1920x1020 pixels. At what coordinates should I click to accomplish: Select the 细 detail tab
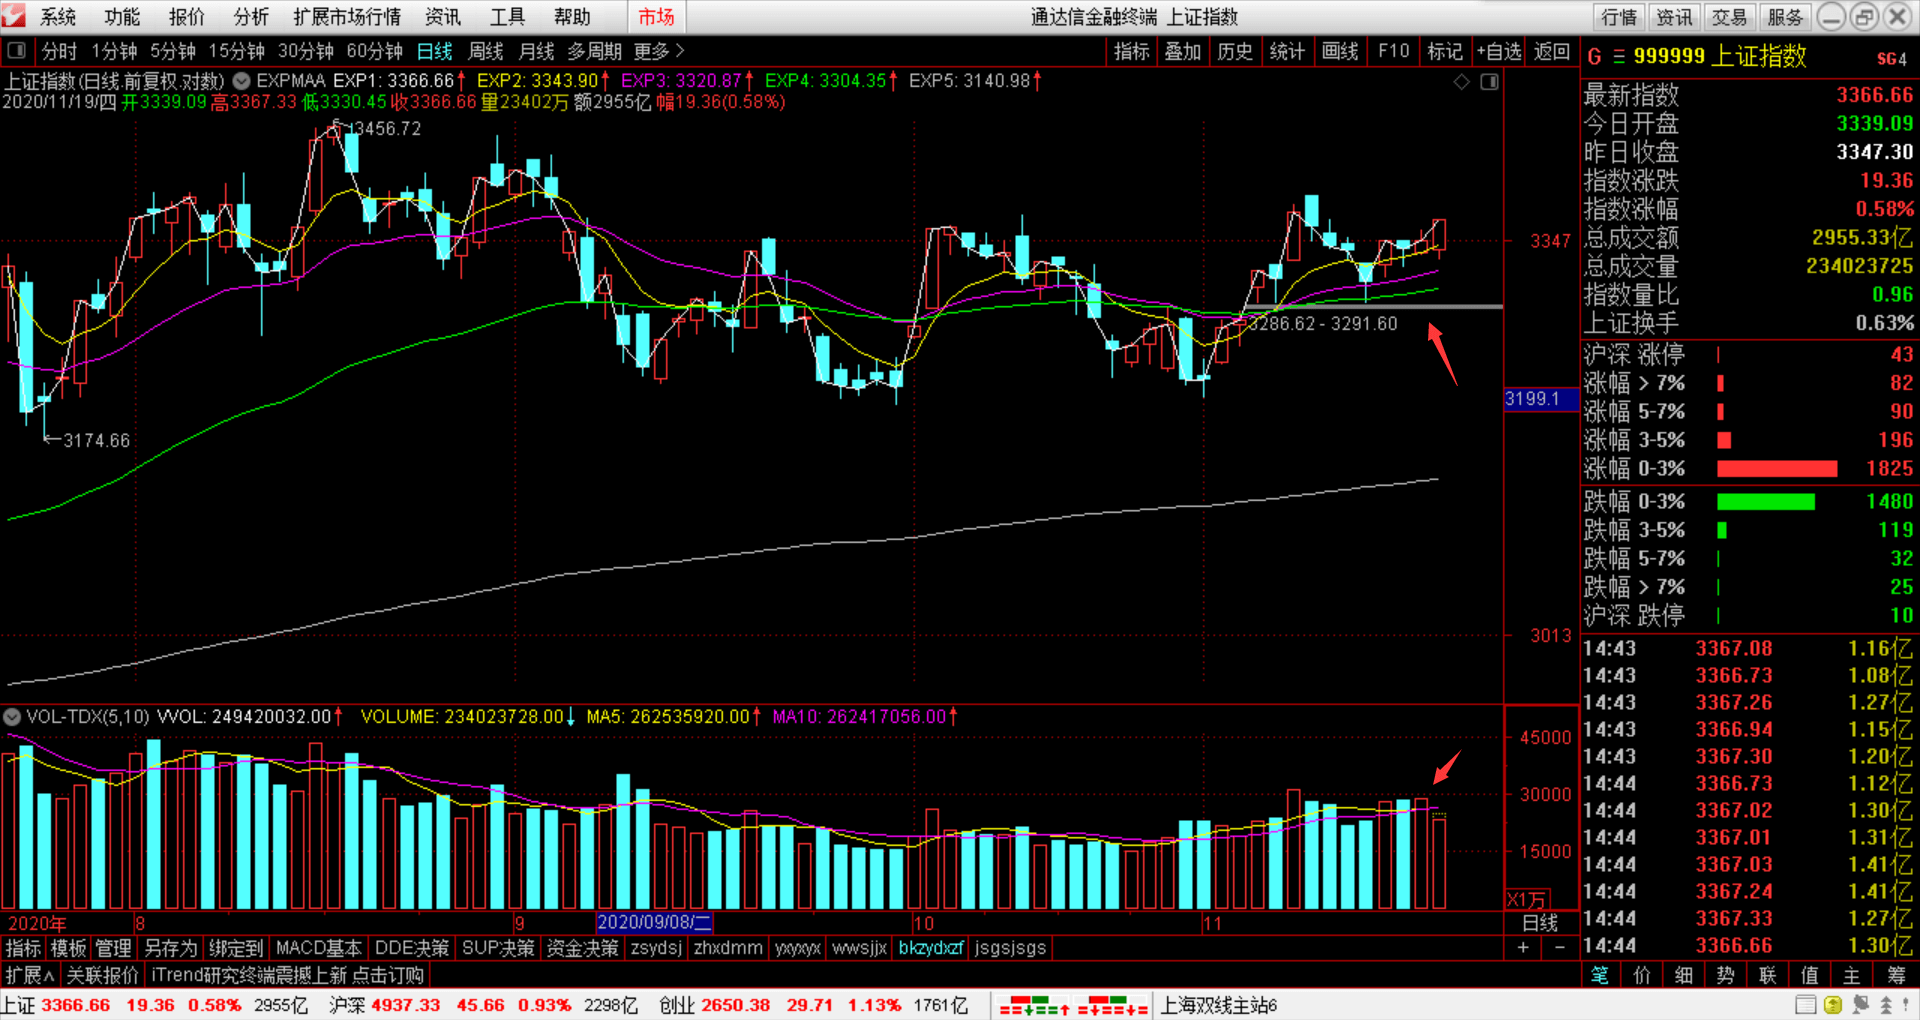(x=1684, y=975)
